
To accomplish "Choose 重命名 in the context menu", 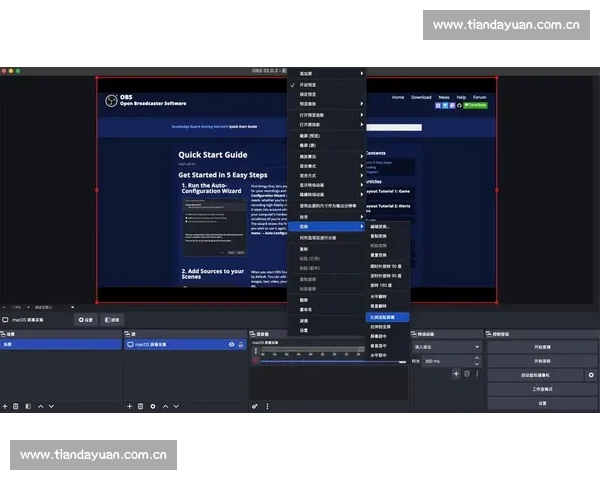I will (x=327, y=310).
